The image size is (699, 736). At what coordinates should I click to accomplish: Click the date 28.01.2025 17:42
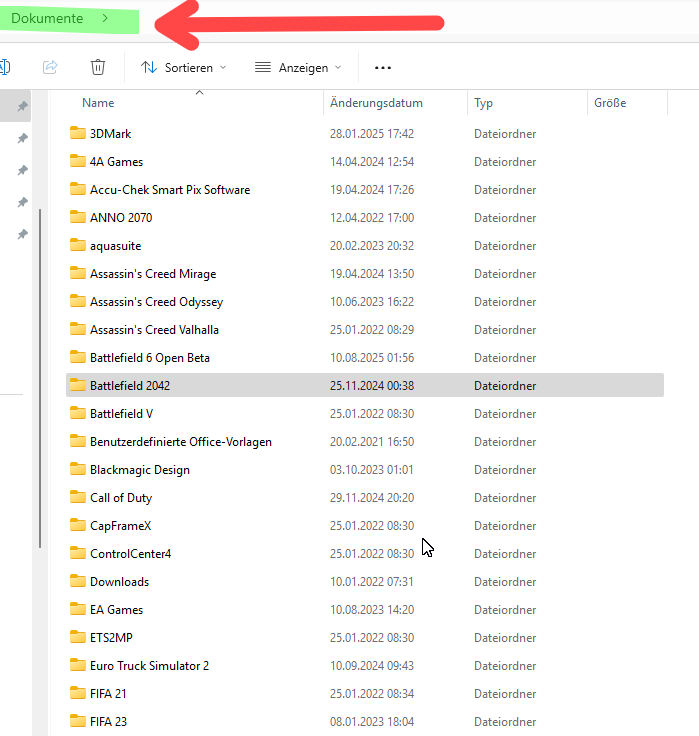click(372, 134)
